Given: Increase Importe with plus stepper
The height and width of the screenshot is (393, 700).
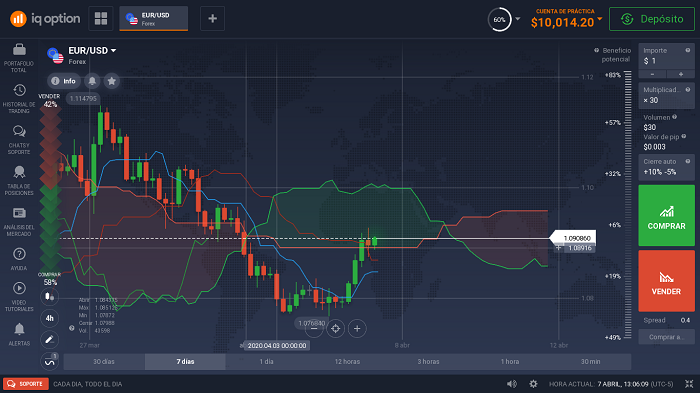Looking at the screenshot, I should 681,74.
